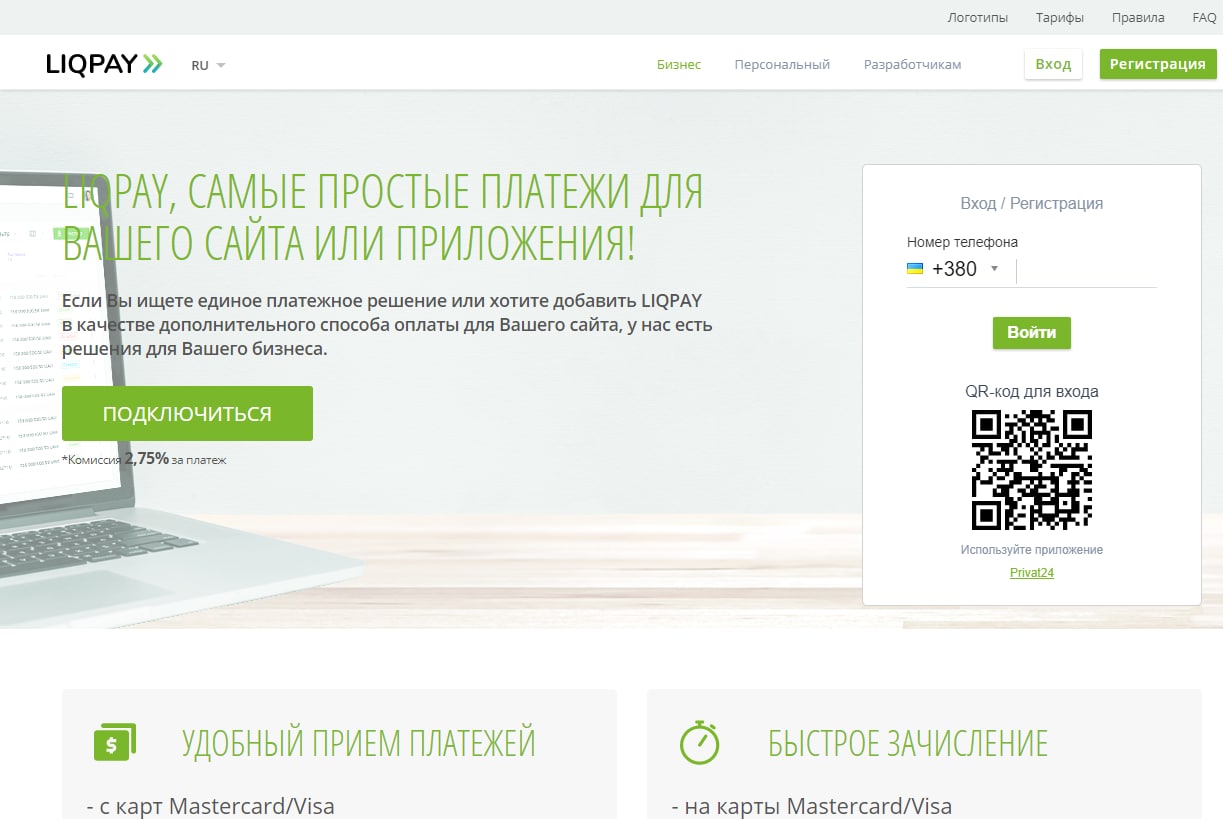Click the green dollar payment icon
Image resolution: width=1223 pixels, height=819 pixels.
(x=115, y=742)
